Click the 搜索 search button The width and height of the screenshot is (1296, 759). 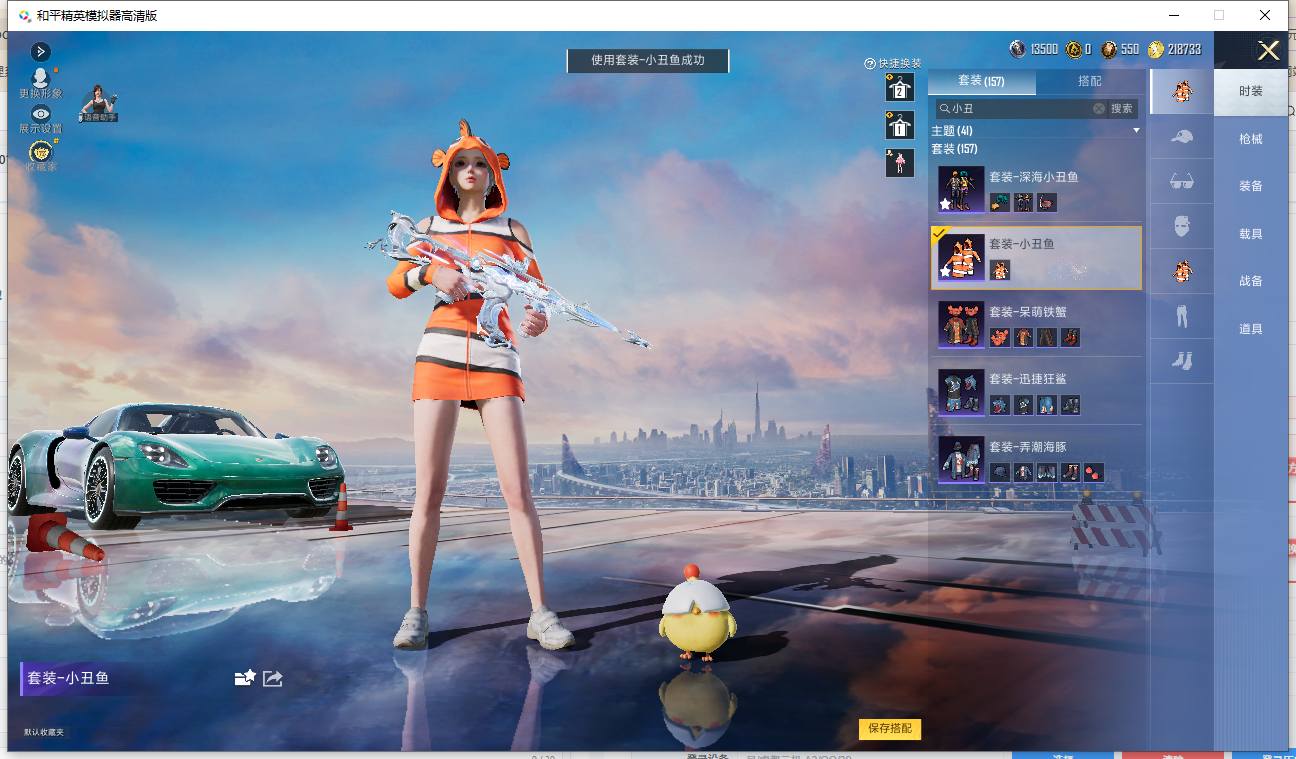pyautogui.click(x=1122, y=108)
